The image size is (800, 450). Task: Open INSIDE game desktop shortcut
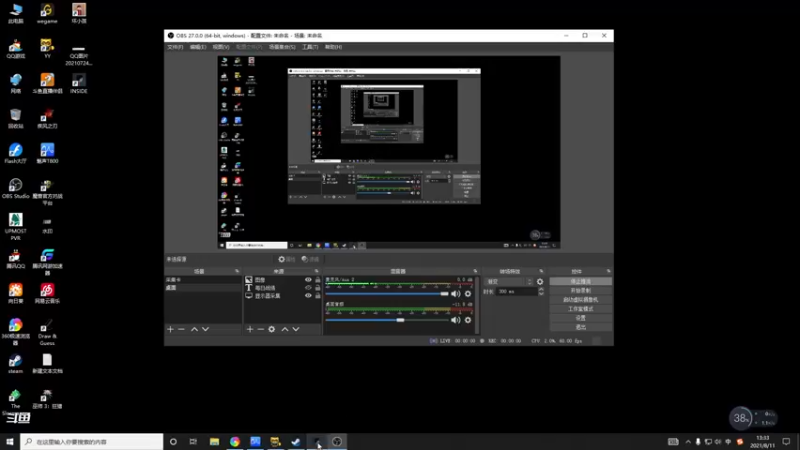click(x=79, y=84)
